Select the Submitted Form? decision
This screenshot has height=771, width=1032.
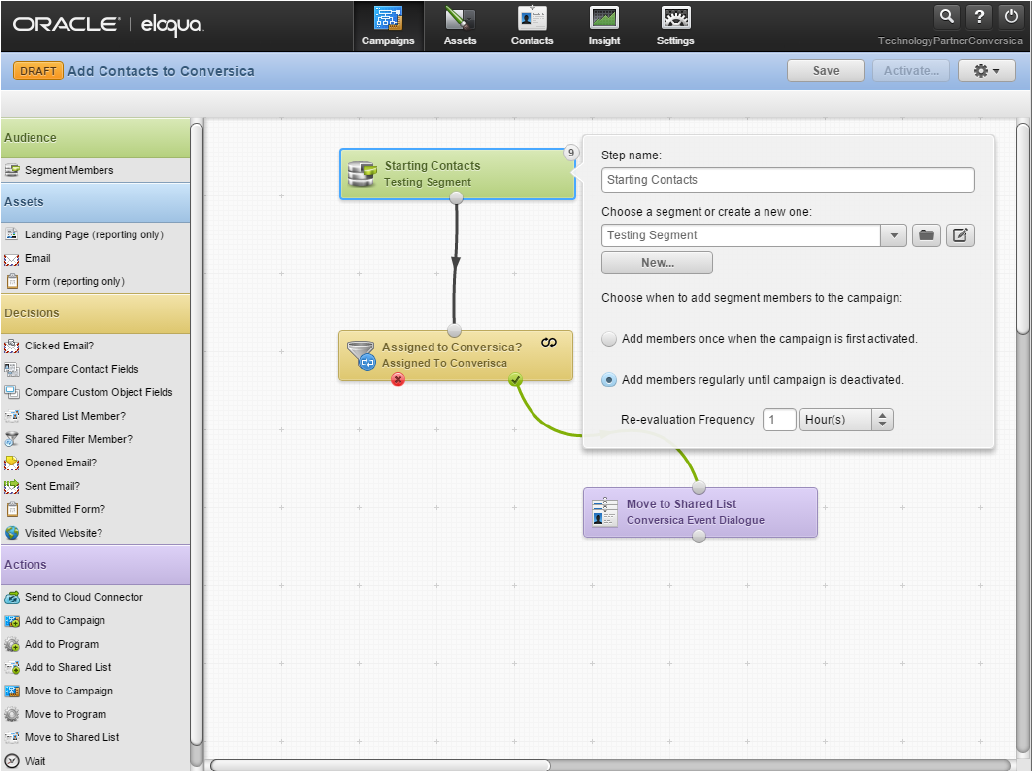tap(95, 509)
